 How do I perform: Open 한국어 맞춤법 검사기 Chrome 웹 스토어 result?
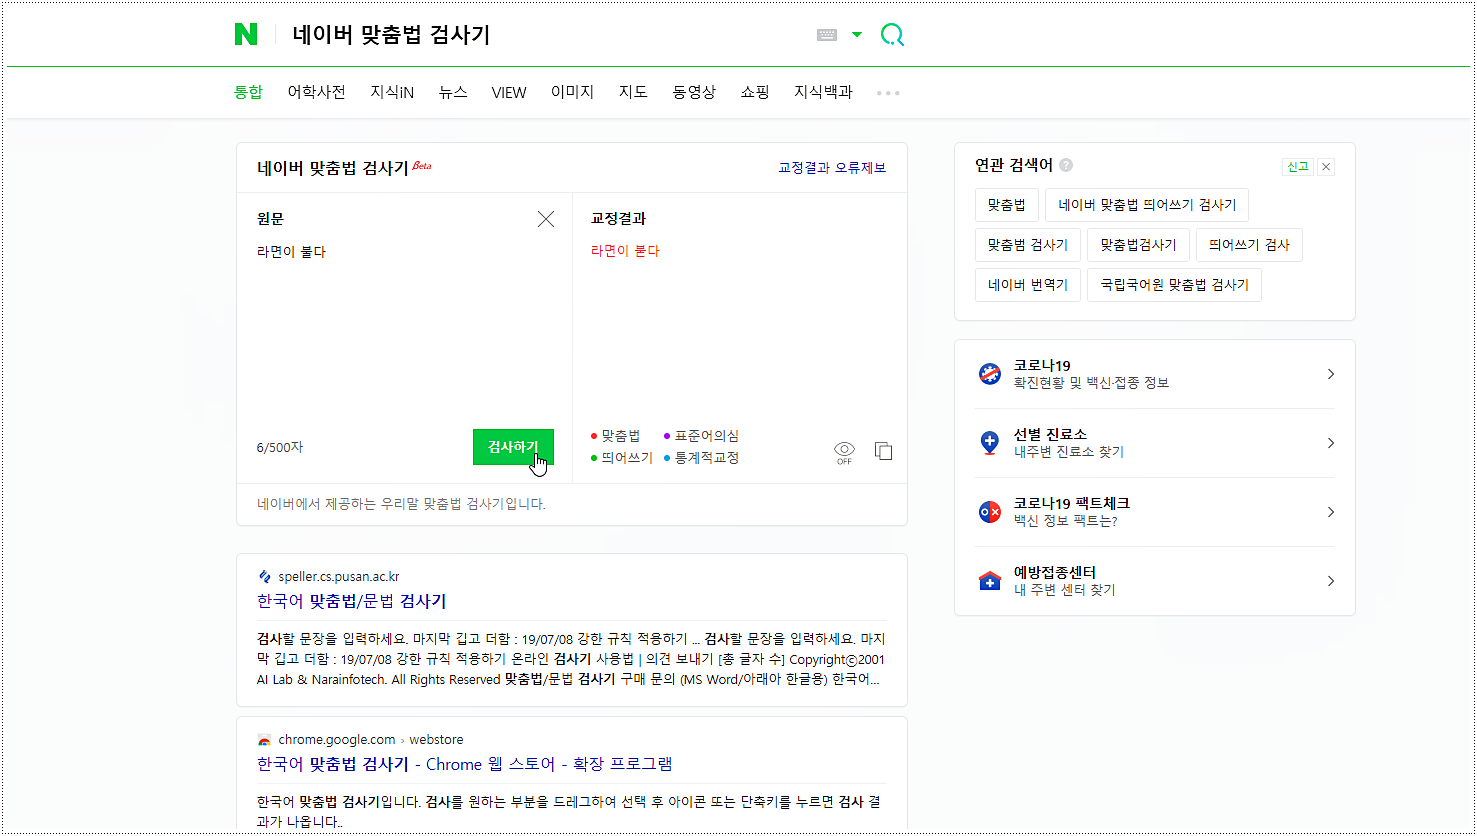465,764
